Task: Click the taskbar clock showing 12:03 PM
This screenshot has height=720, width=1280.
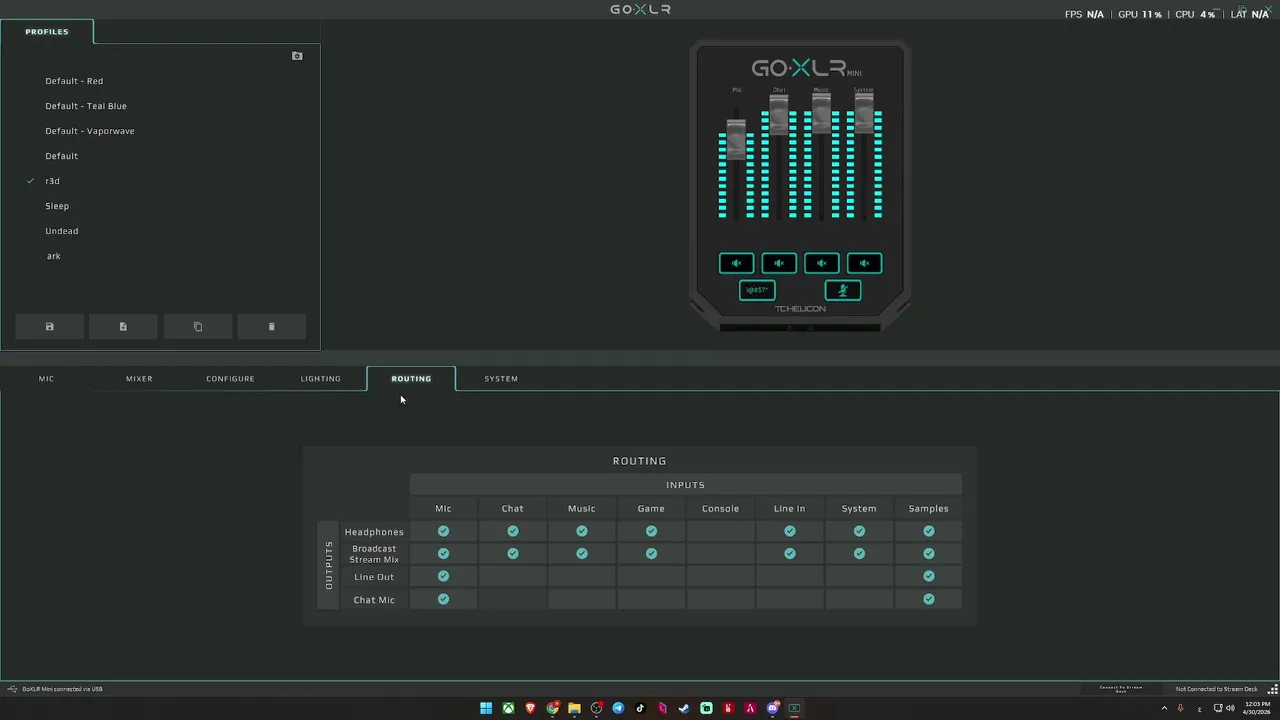Action: click(1257, 708)
